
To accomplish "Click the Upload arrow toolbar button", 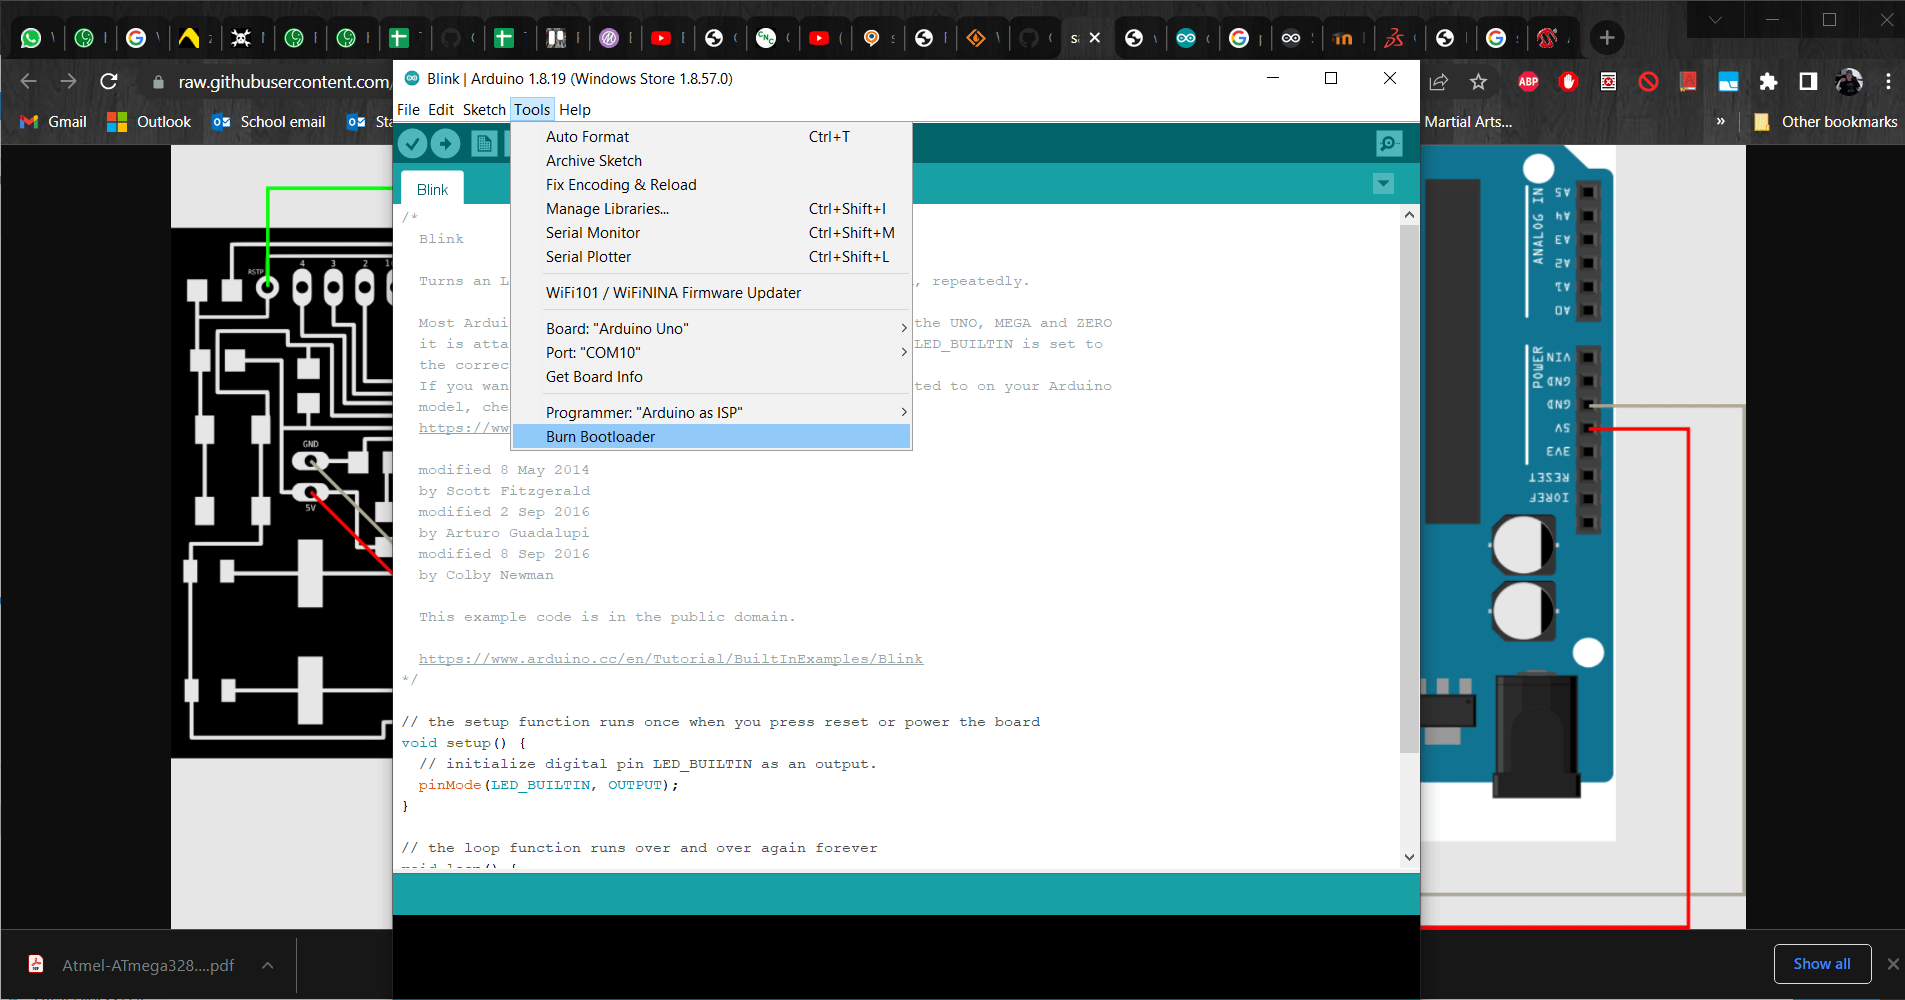I will pyautogui.click(x=446, y=144).
